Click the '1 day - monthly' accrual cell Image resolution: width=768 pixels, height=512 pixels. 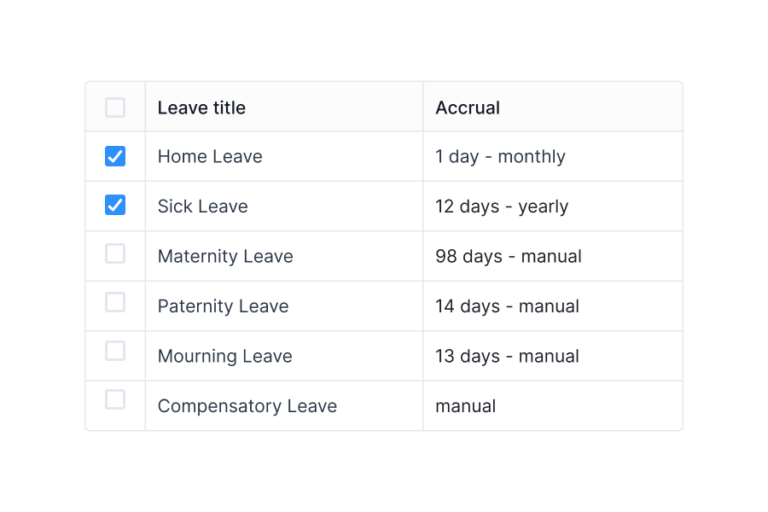coord(500,157)
